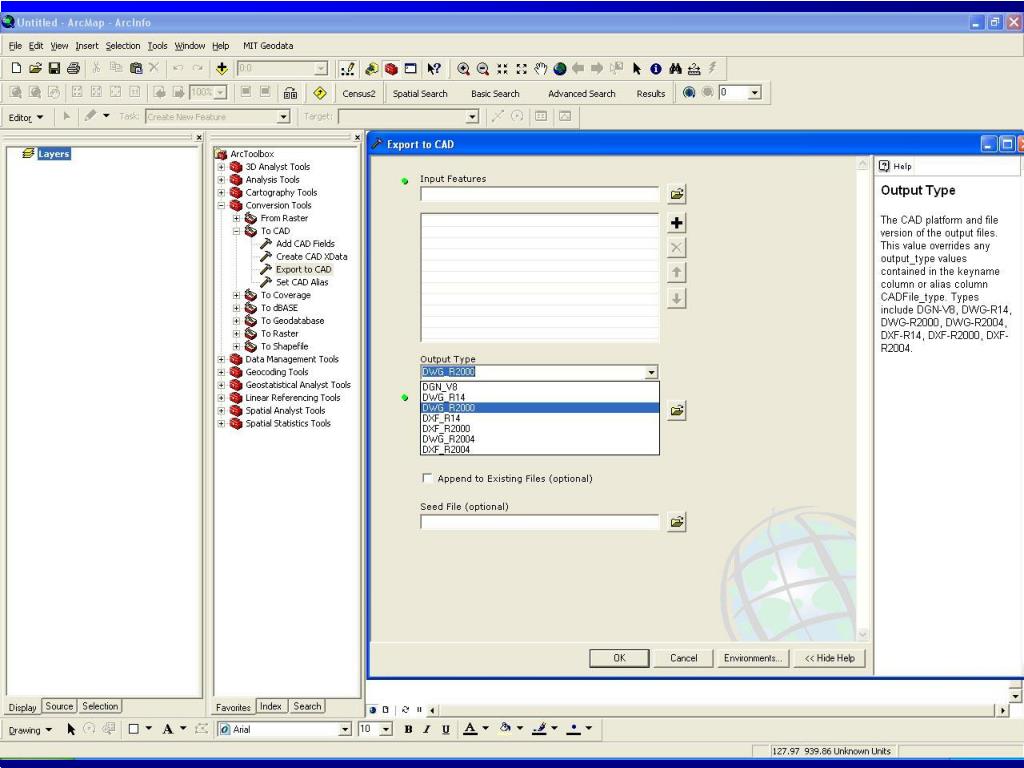Image resolution: width=1024 pixels, height=768 pixels.
Task: Click the Seed File text field
Action: coord(539,522)
